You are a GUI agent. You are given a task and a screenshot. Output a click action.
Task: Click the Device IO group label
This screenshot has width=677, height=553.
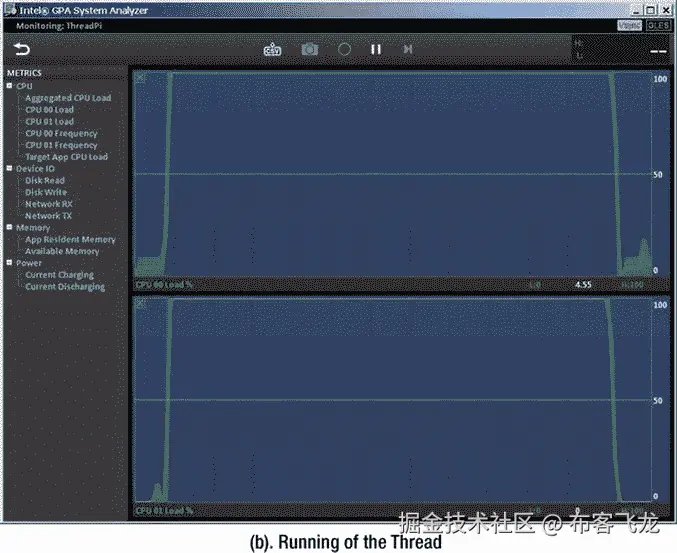35,168
